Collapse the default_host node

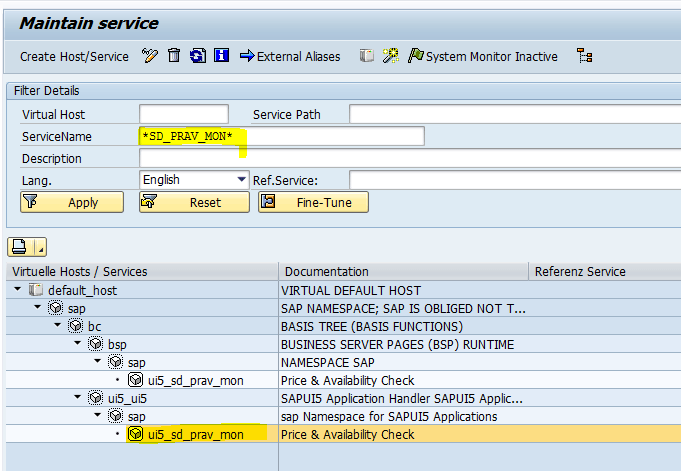click(x=17, y=289)
